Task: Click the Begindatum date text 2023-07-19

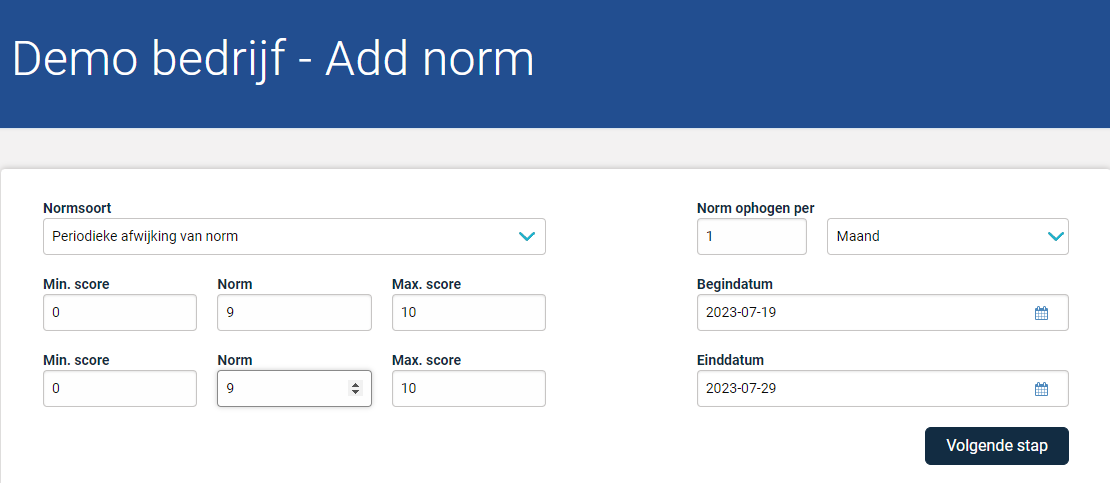Action: tap(741, 312)
